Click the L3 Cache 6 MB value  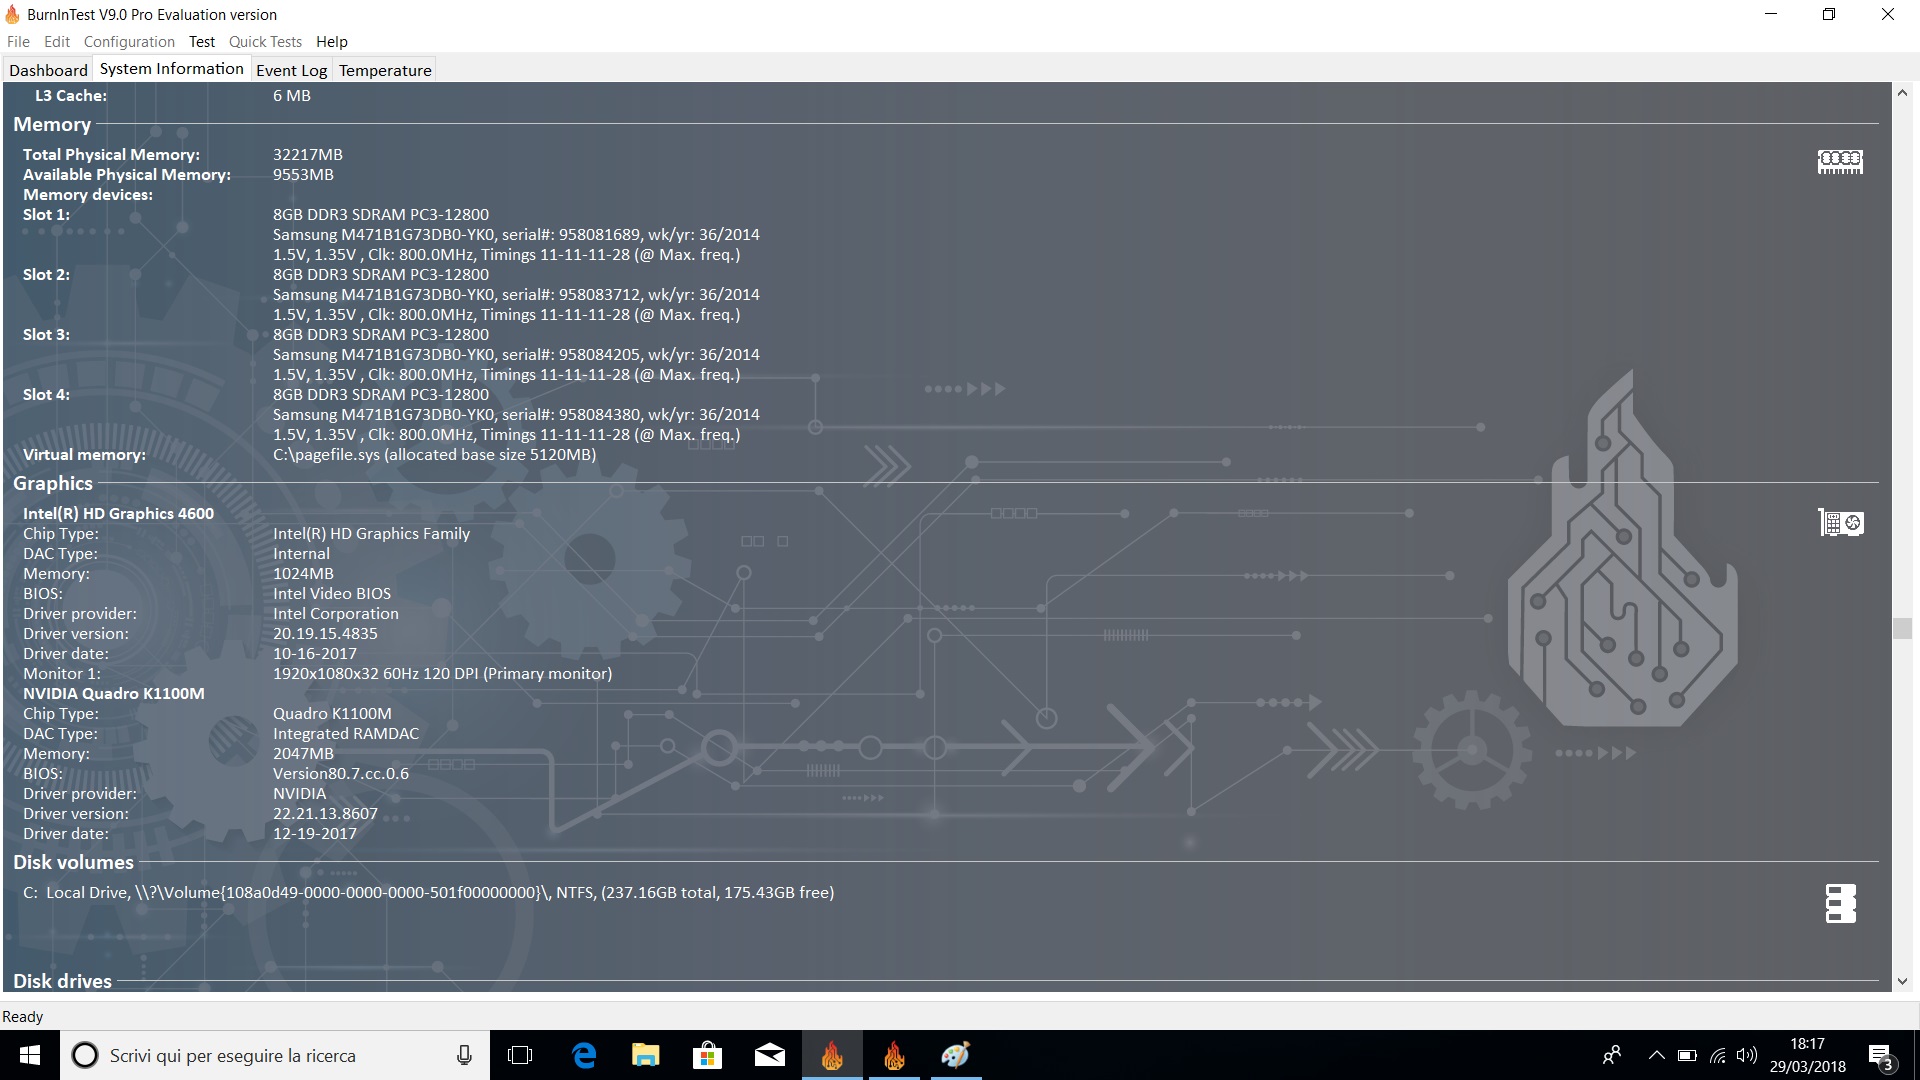[291, 95]
